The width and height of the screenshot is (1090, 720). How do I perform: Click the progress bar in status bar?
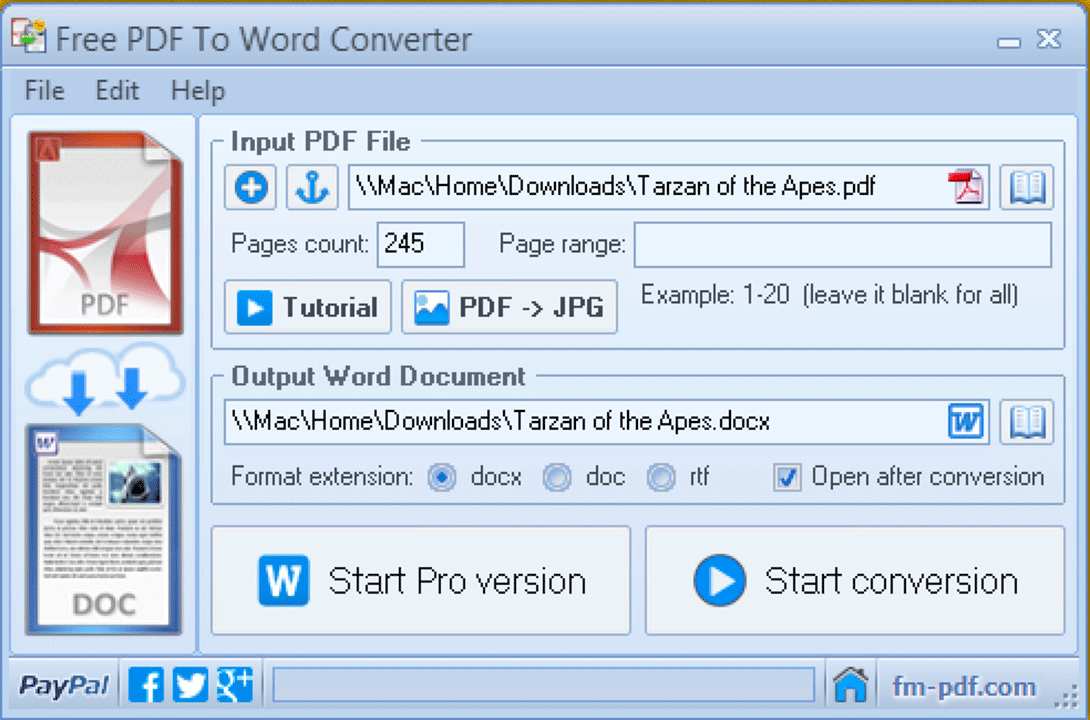pos(544,685)
